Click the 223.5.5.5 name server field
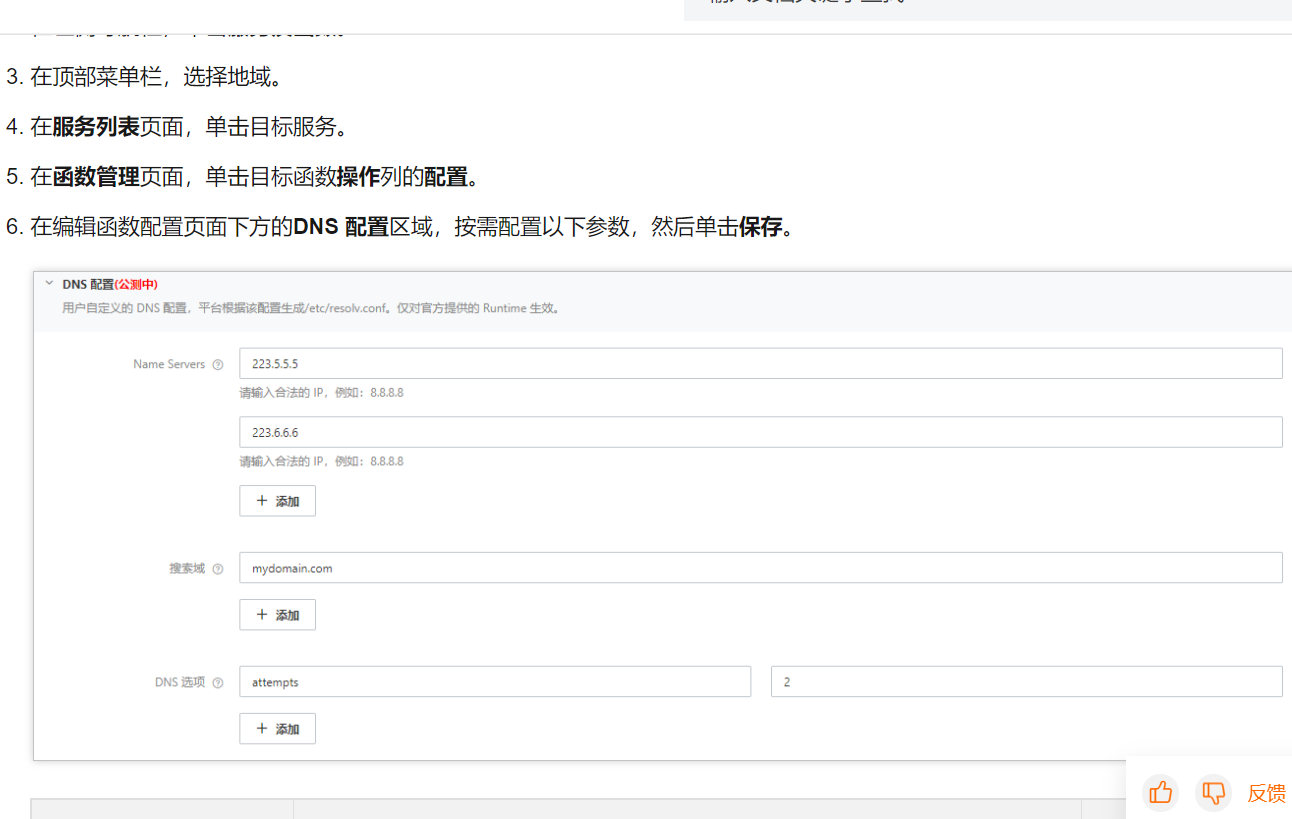The height and width of the screenshot is (819, 1292). click(x=761, y=364)
